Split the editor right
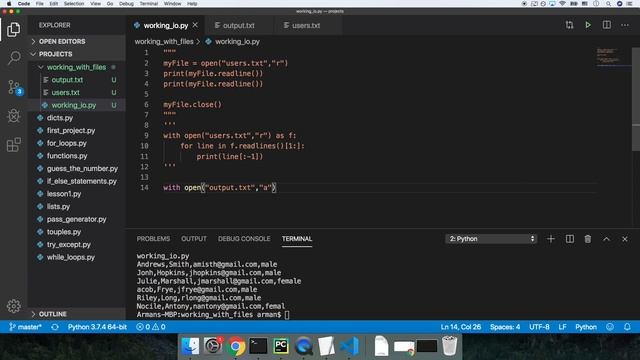Screen dimensions: 640x360 (x=607, y=25)
